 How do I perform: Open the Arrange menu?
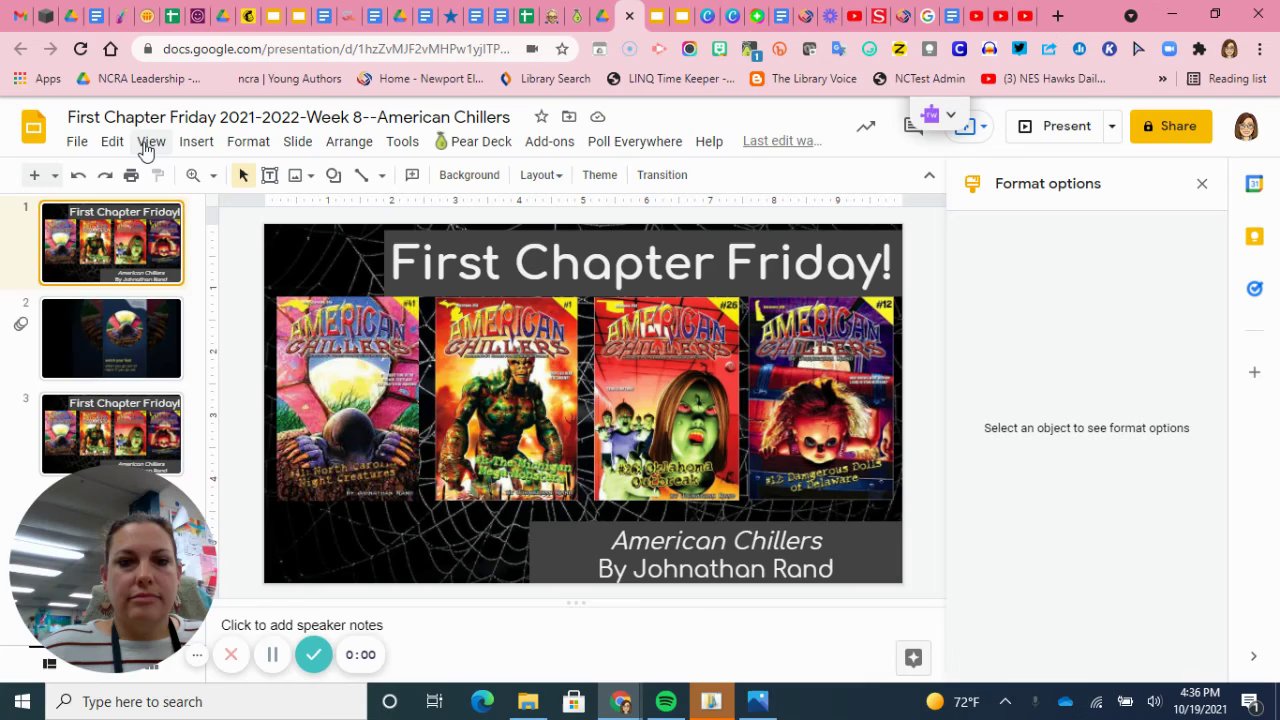[x=349, y=141]
